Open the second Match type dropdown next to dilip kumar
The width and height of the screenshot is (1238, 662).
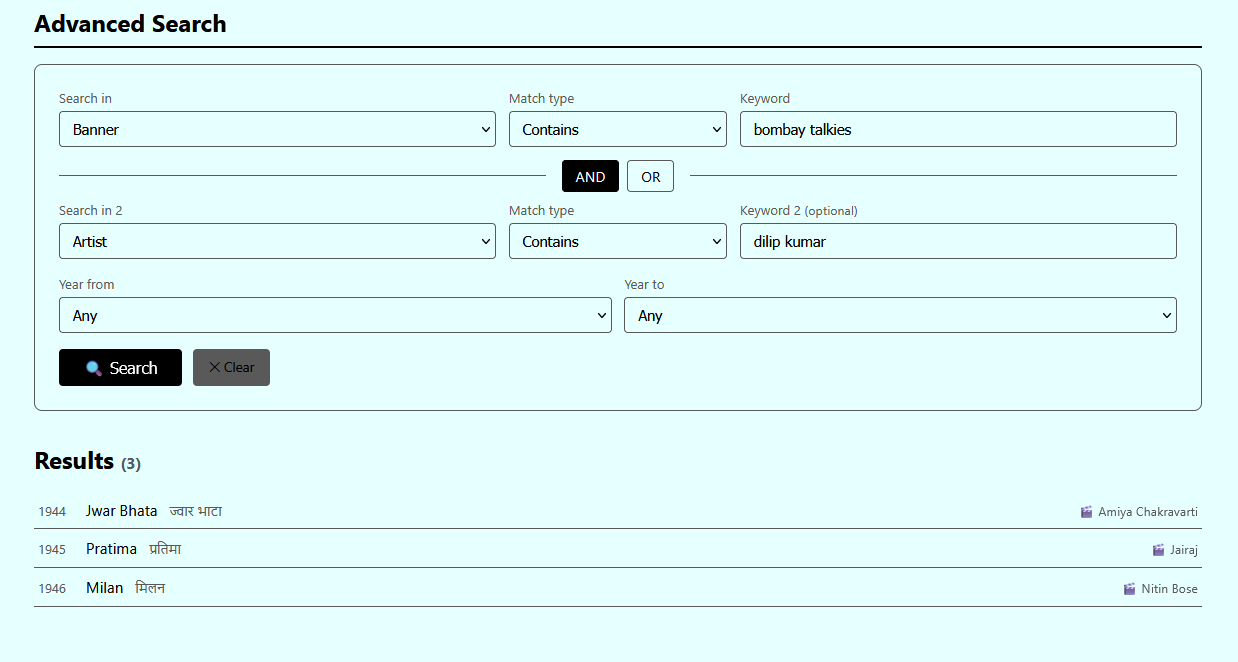click(617, 241)
